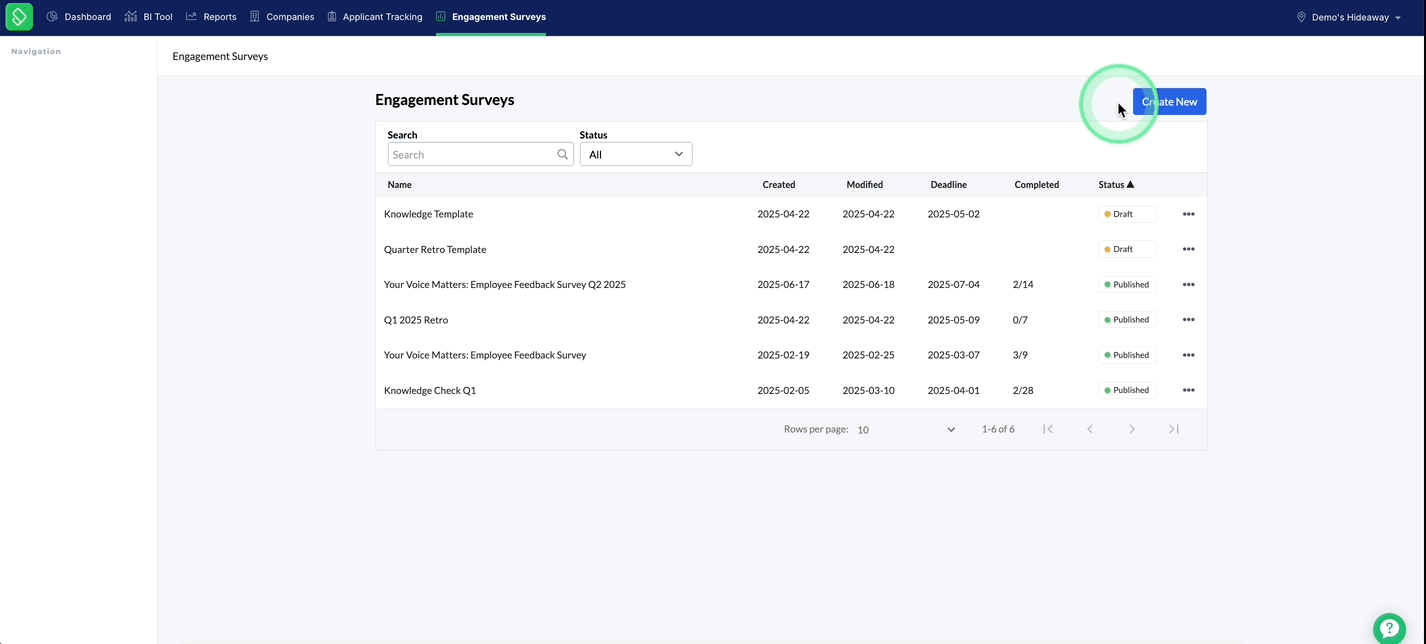Go to next page arrow
This screenshot has height=644, width=1426.
(x=1132, y=429)
